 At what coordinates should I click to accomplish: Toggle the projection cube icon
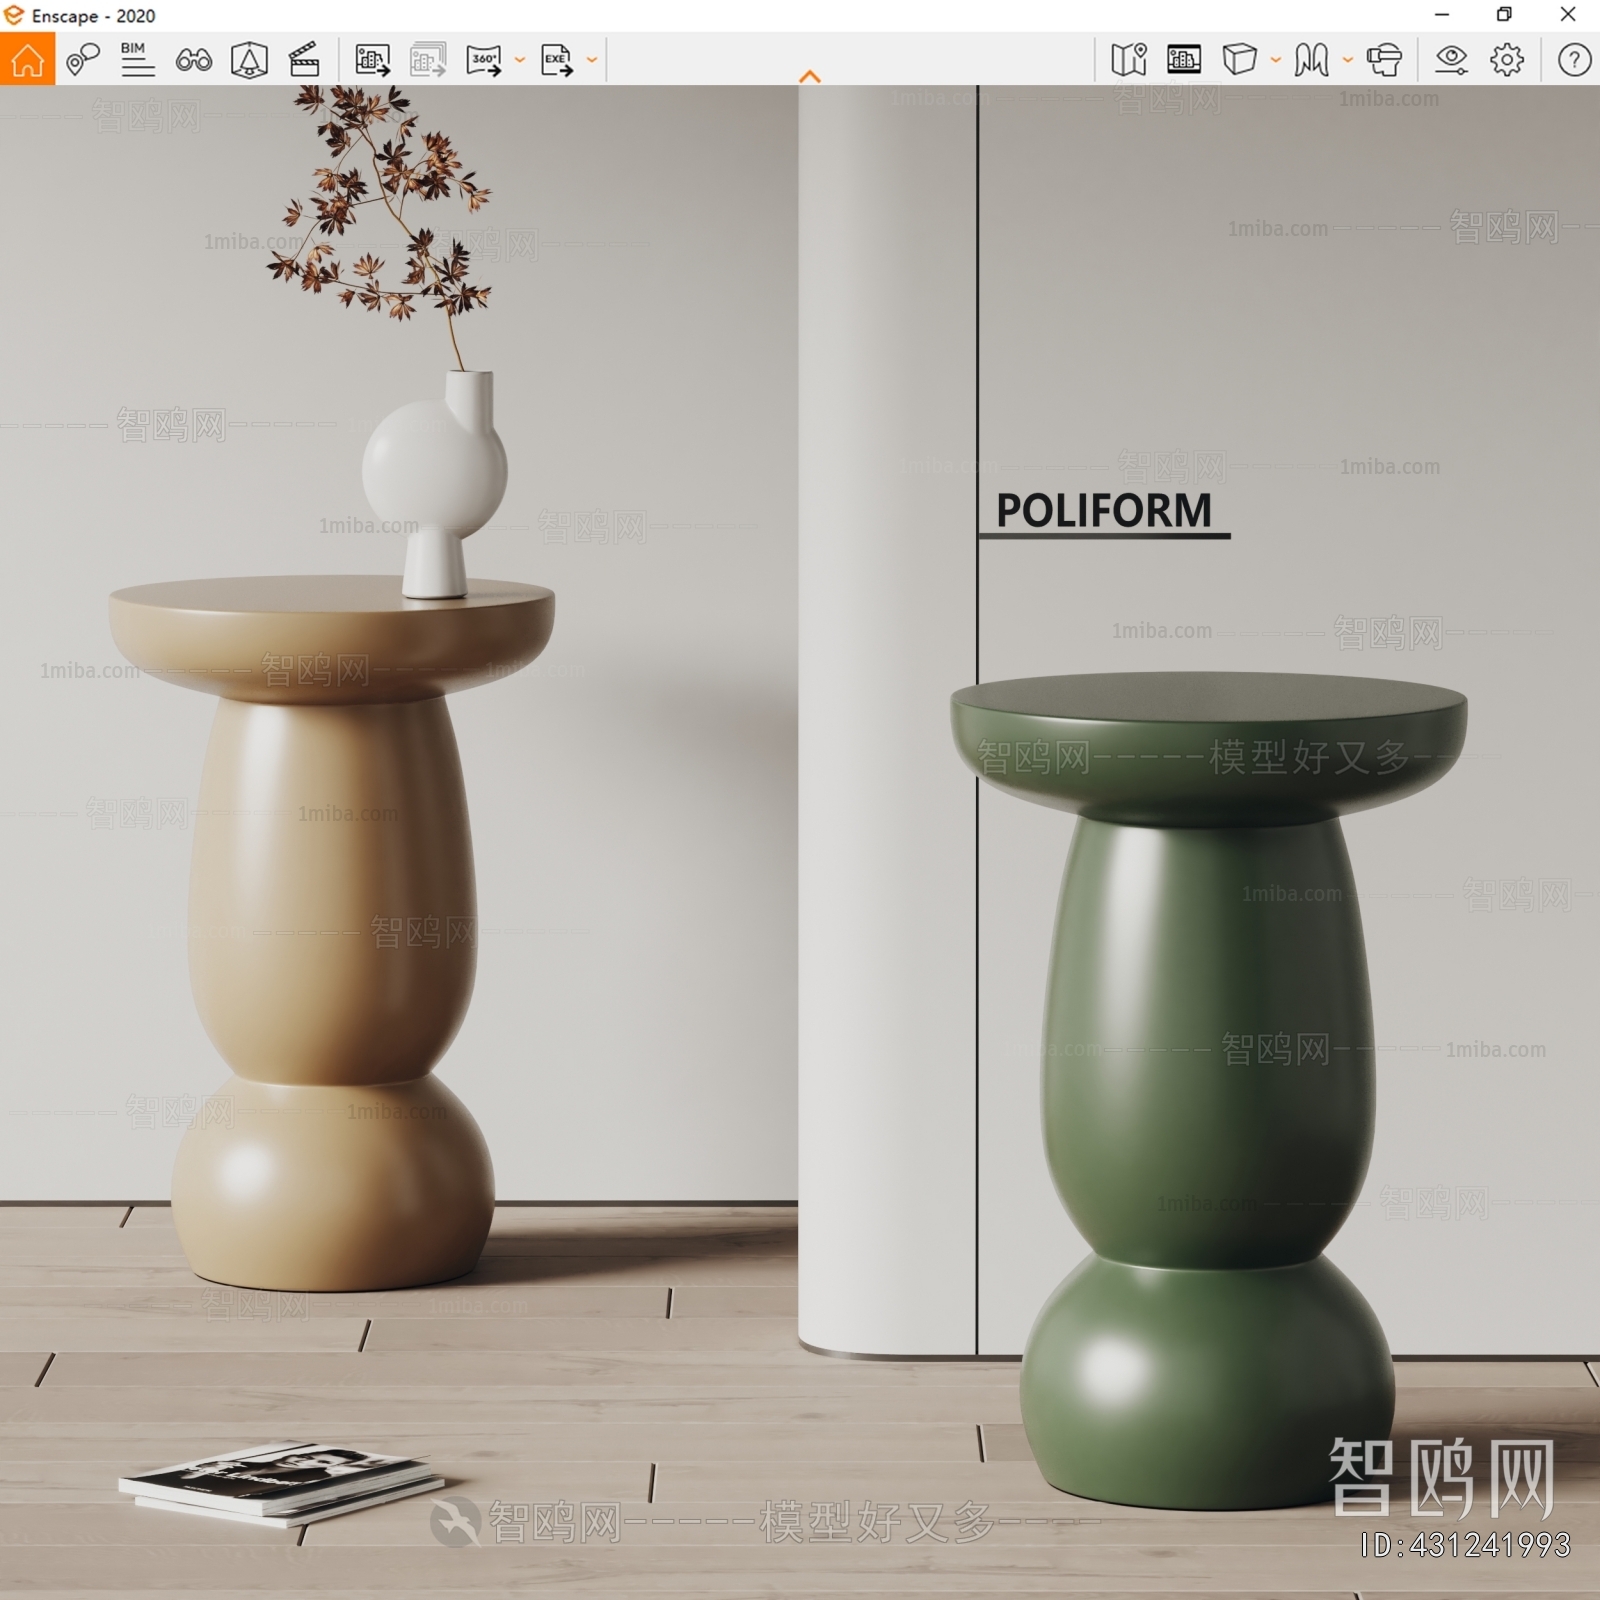[x=1240, y=60]
